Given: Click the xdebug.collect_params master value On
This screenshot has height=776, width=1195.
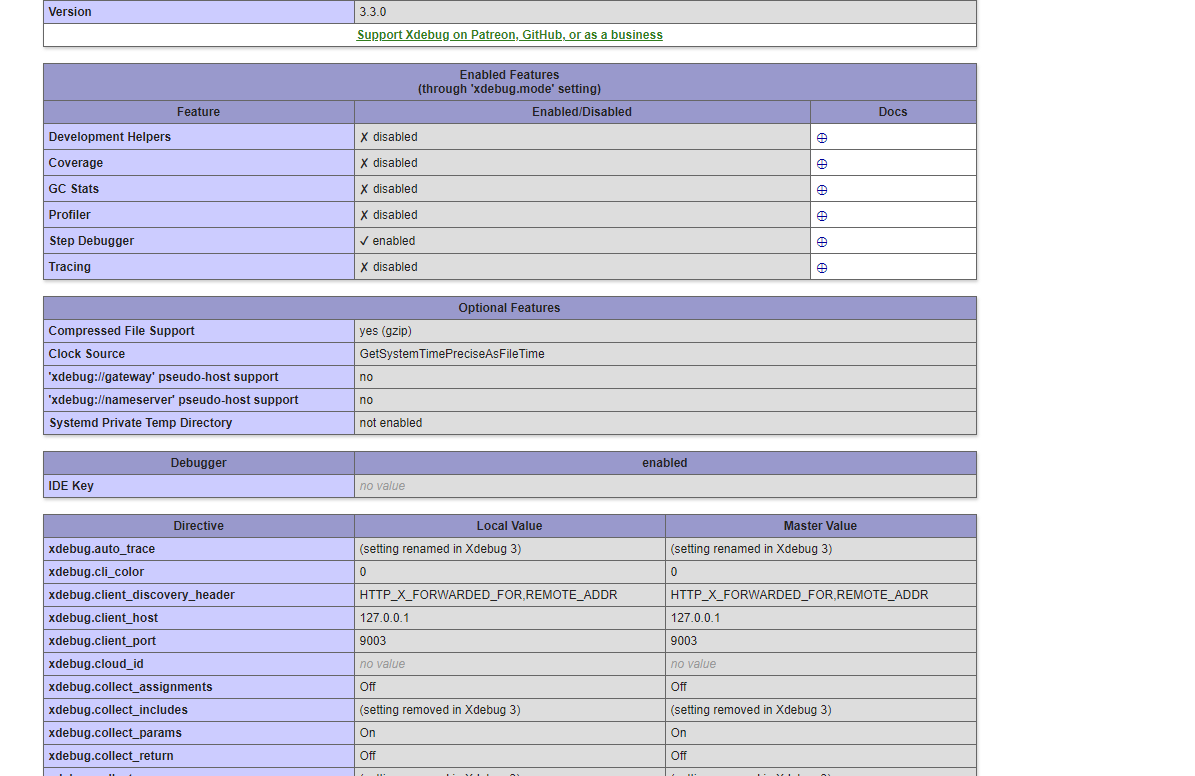Looking at the screenshot, I should (679, 733).
